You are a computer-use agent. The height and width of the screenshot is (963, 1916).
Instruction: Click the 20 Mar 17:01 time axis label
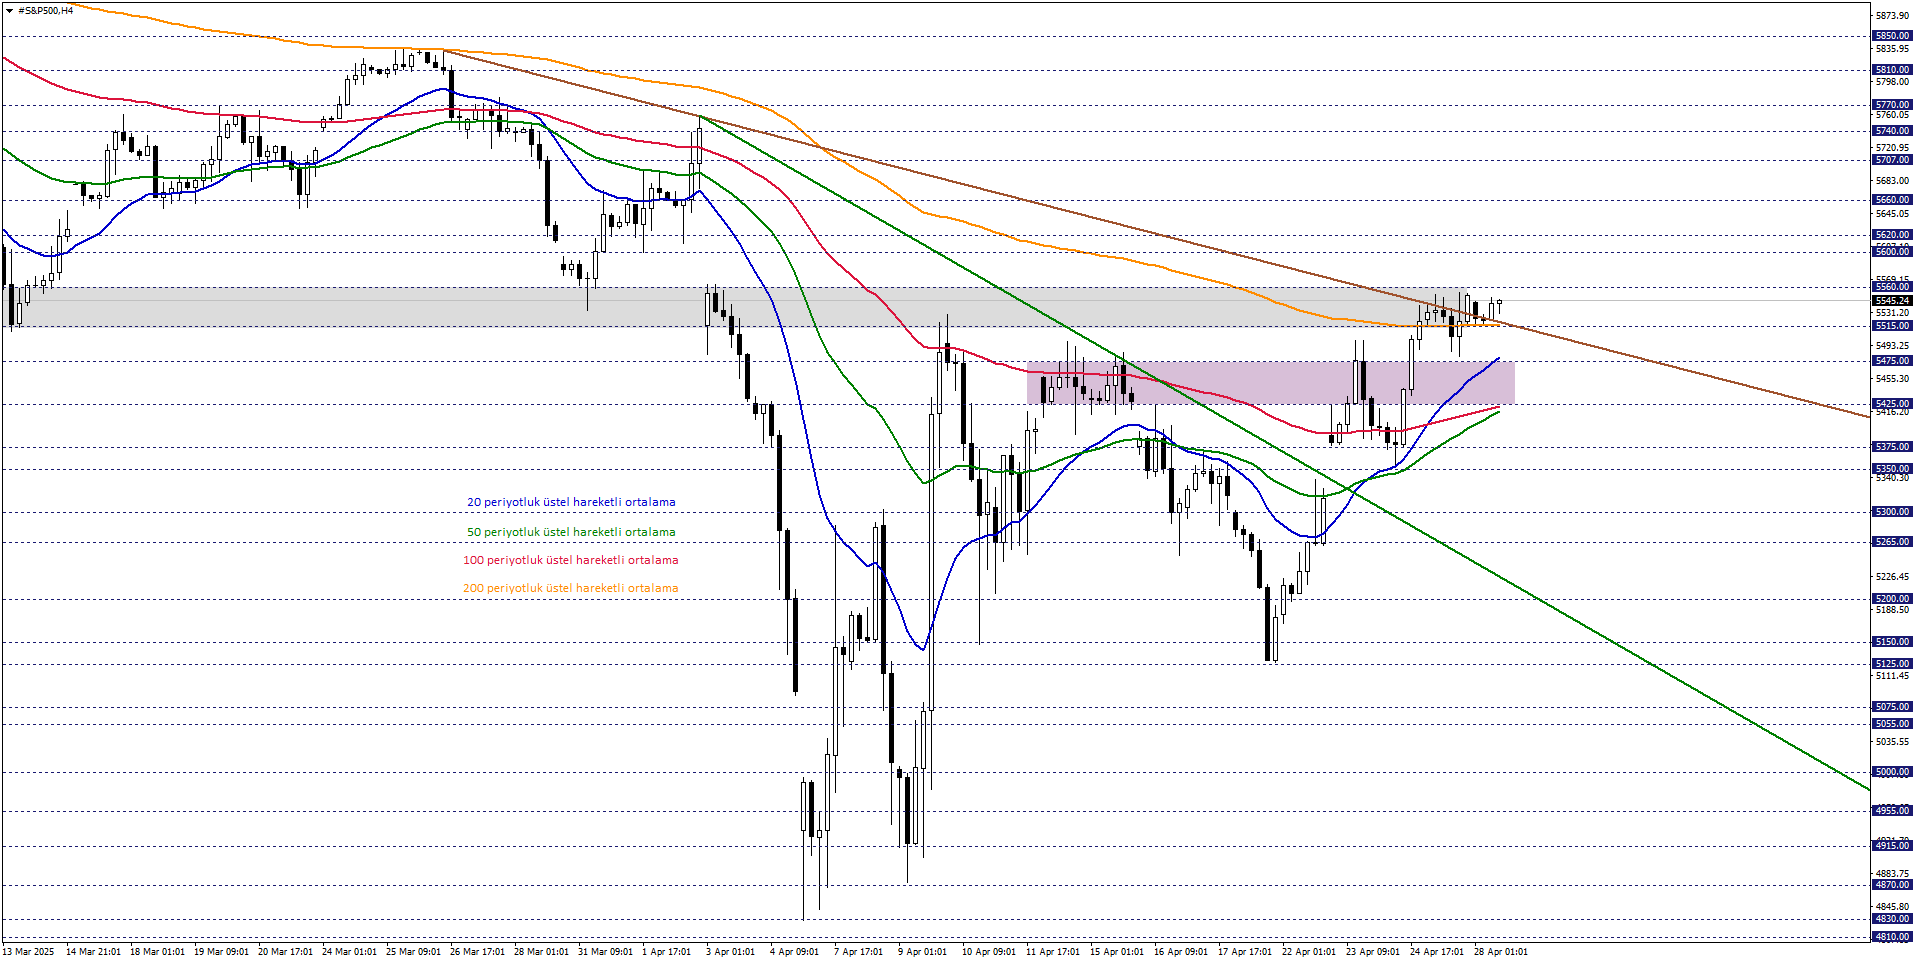point(285,952)
